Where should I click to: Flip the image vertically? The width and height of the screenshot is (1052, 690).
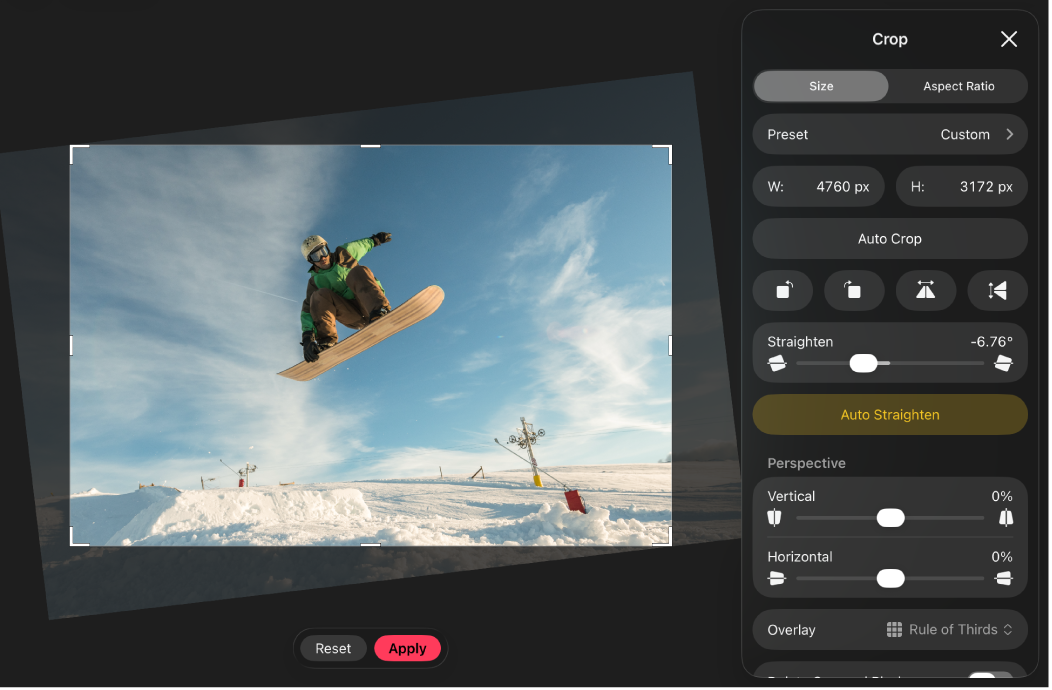click(x=997, y=290)
